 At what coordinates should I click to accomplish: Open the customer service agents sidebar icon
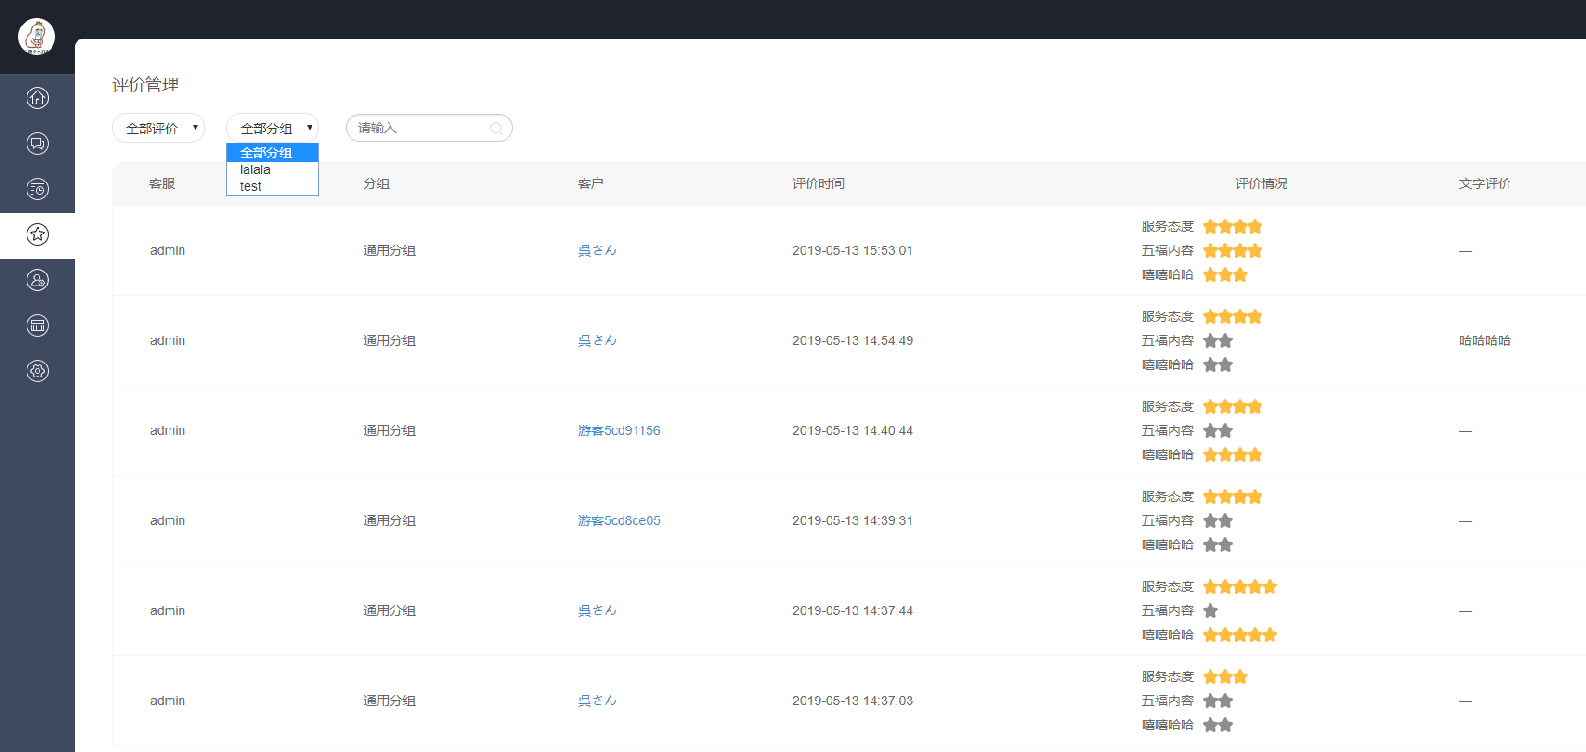tap(37, 280)
